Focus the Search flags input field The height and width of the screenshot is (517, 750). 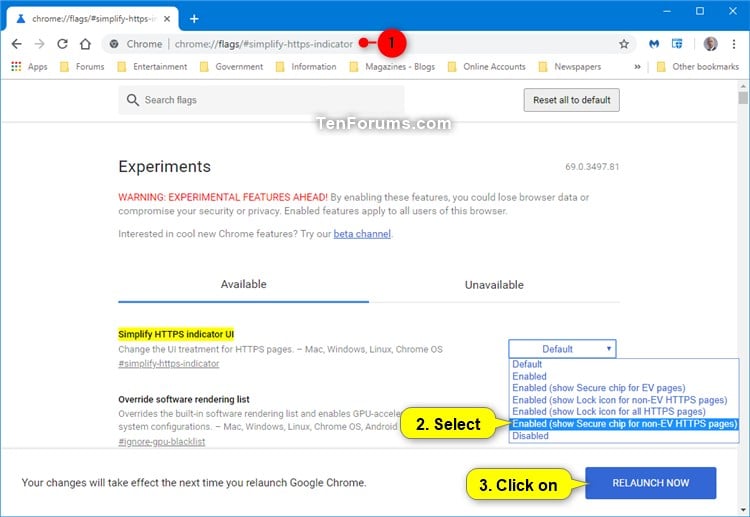[261, 100]
